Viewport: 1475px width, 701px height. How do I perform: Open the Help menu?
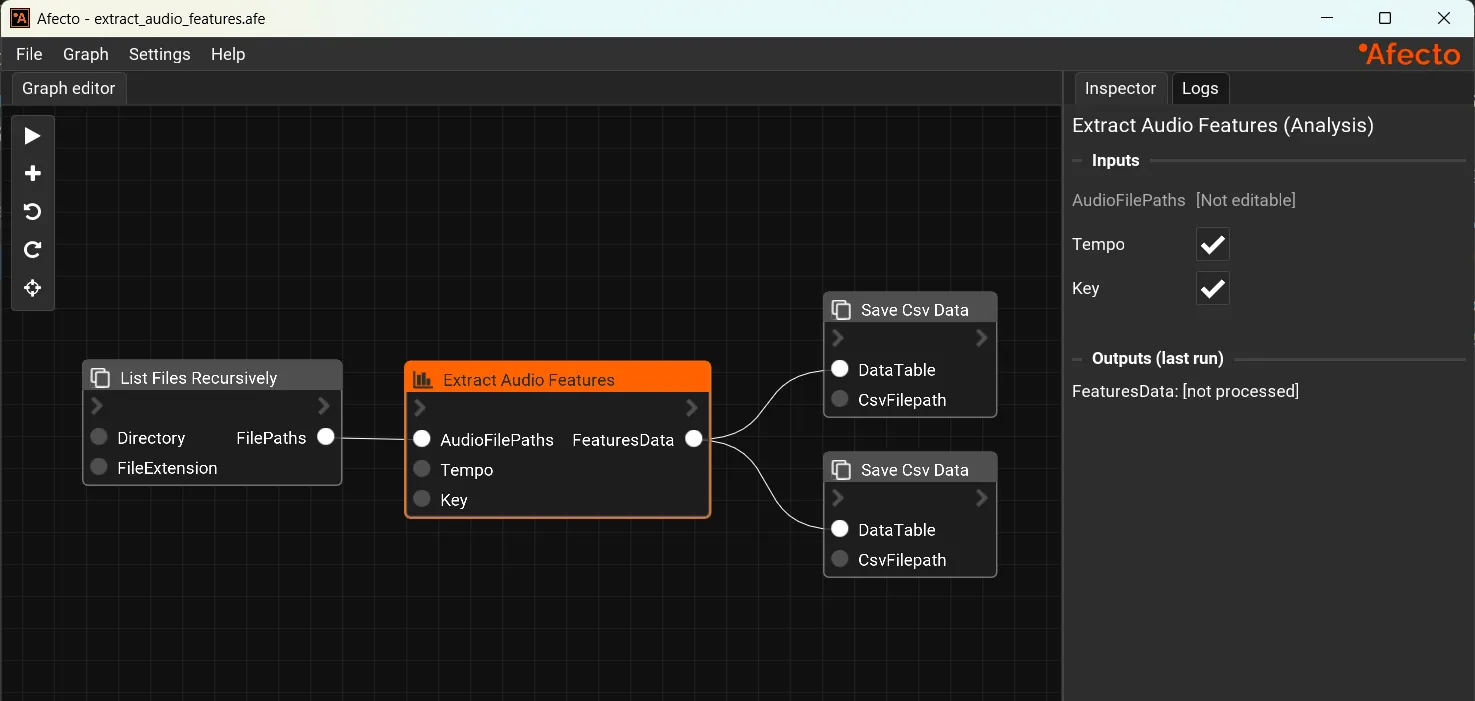[228, 54]
